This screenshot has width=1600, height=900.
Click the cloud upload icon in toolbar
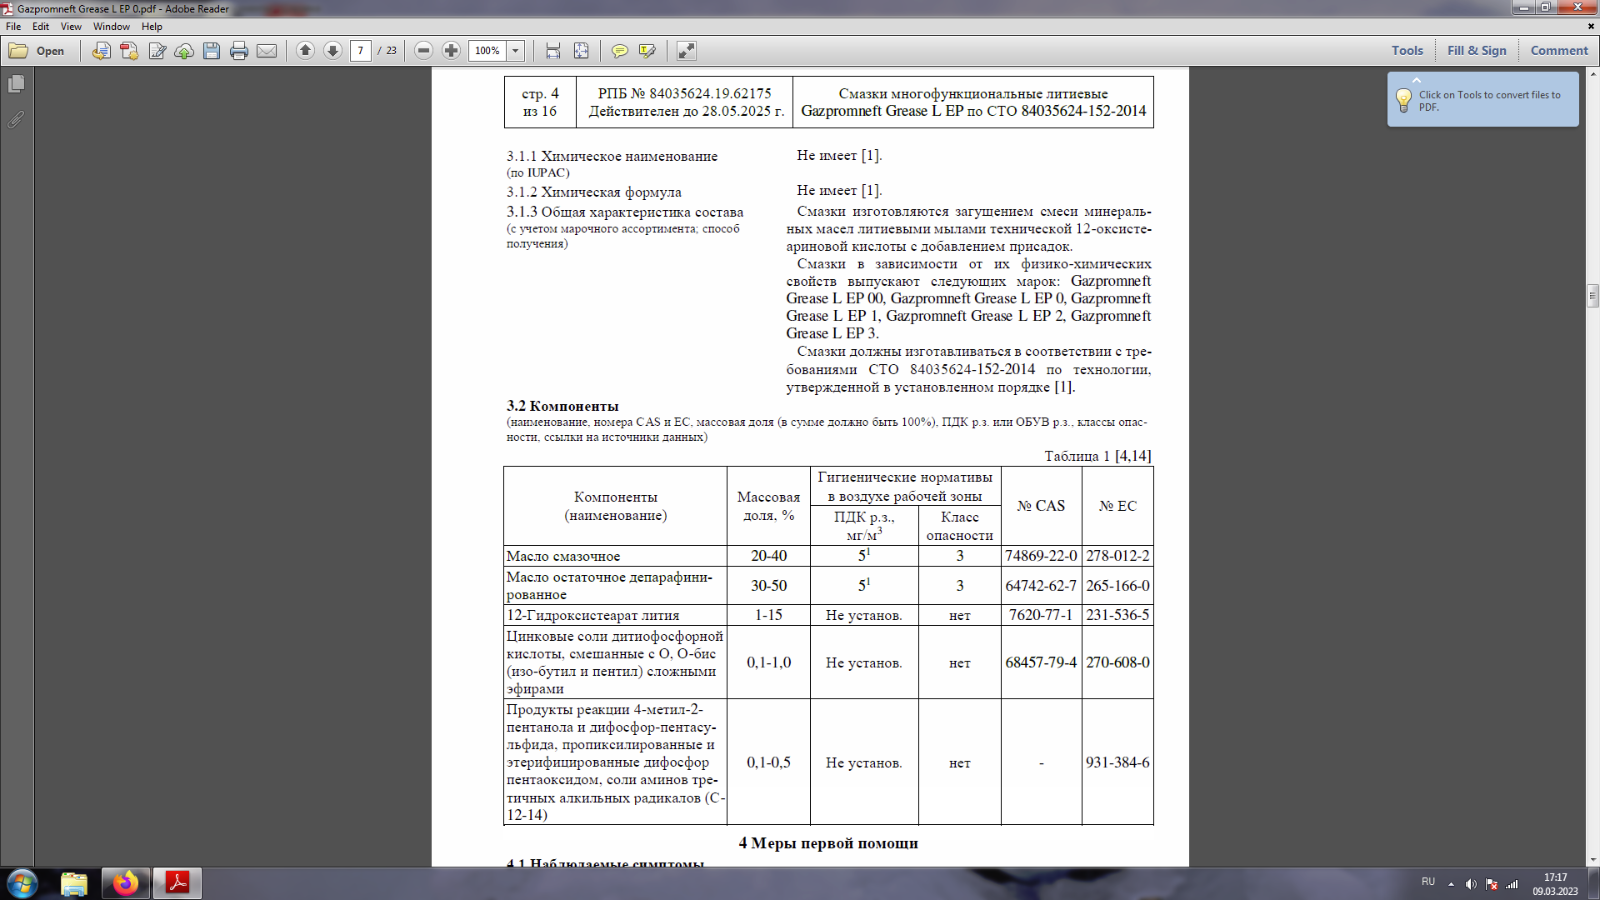(184, 51)
